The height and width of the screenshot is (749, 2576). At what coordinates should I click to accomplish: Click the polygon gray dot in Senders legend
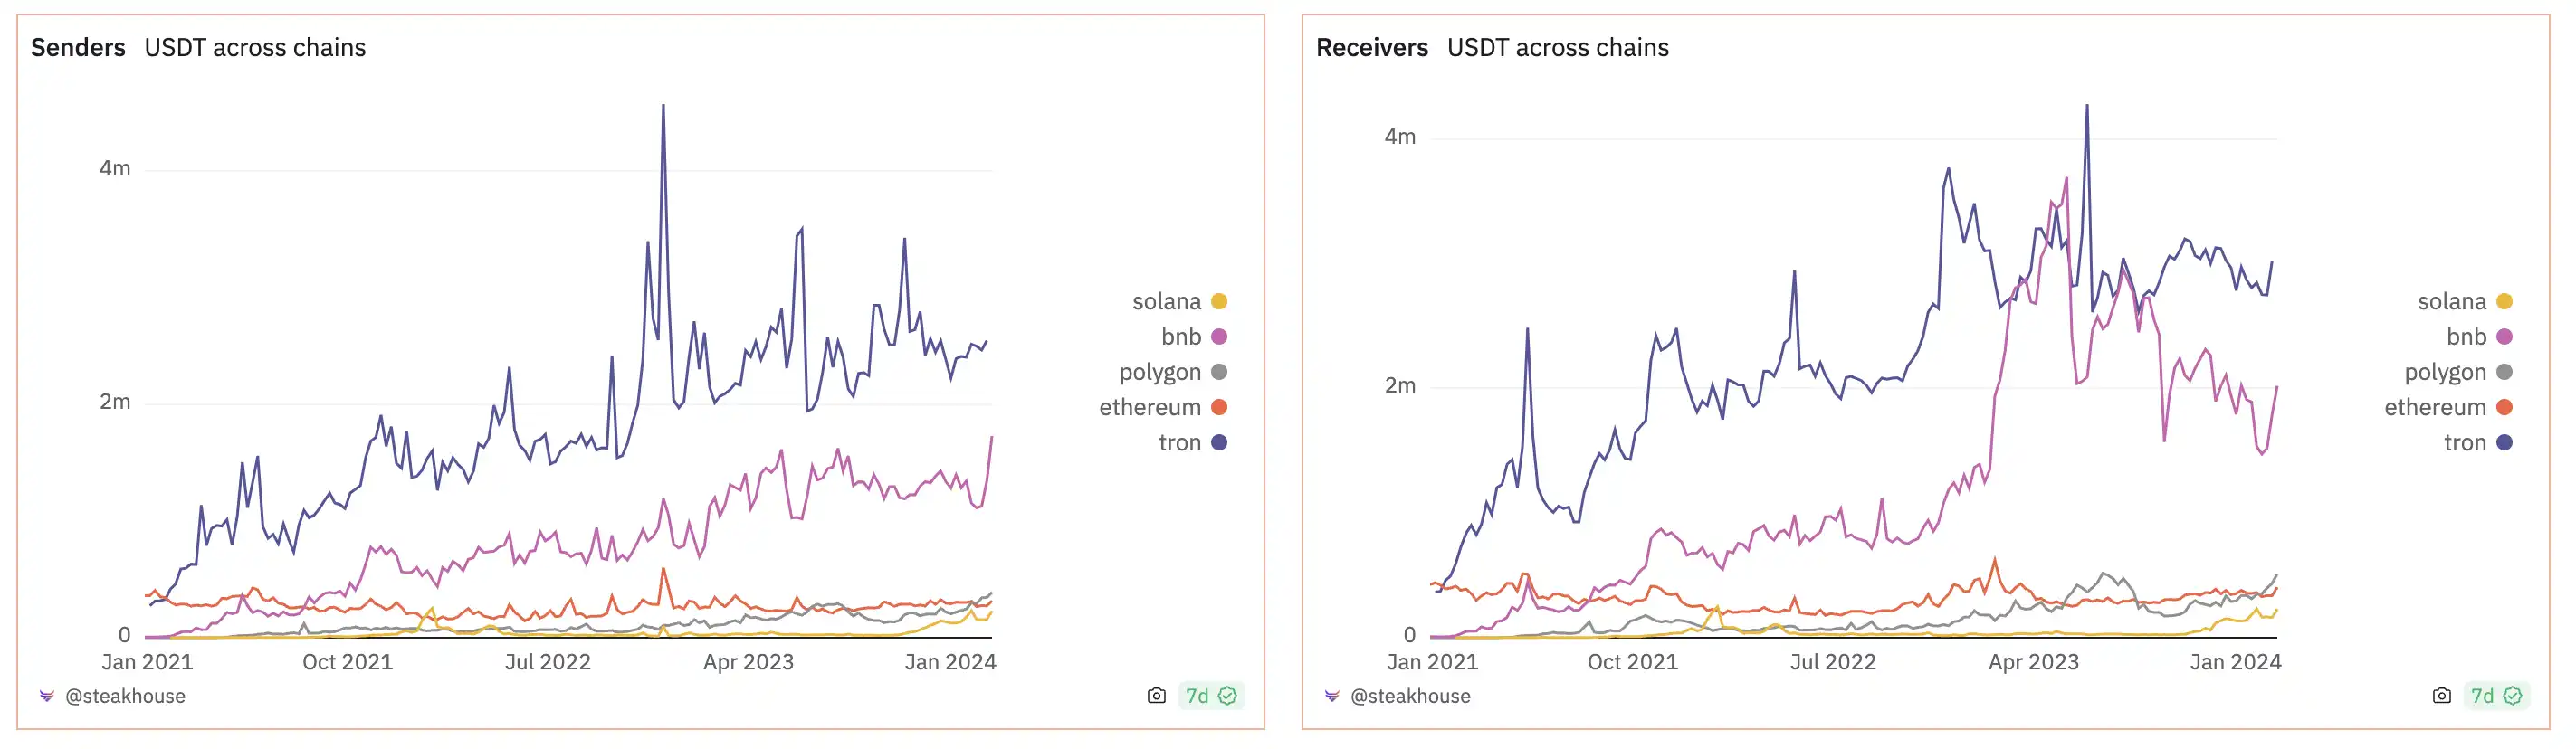tap(1219, 372)
